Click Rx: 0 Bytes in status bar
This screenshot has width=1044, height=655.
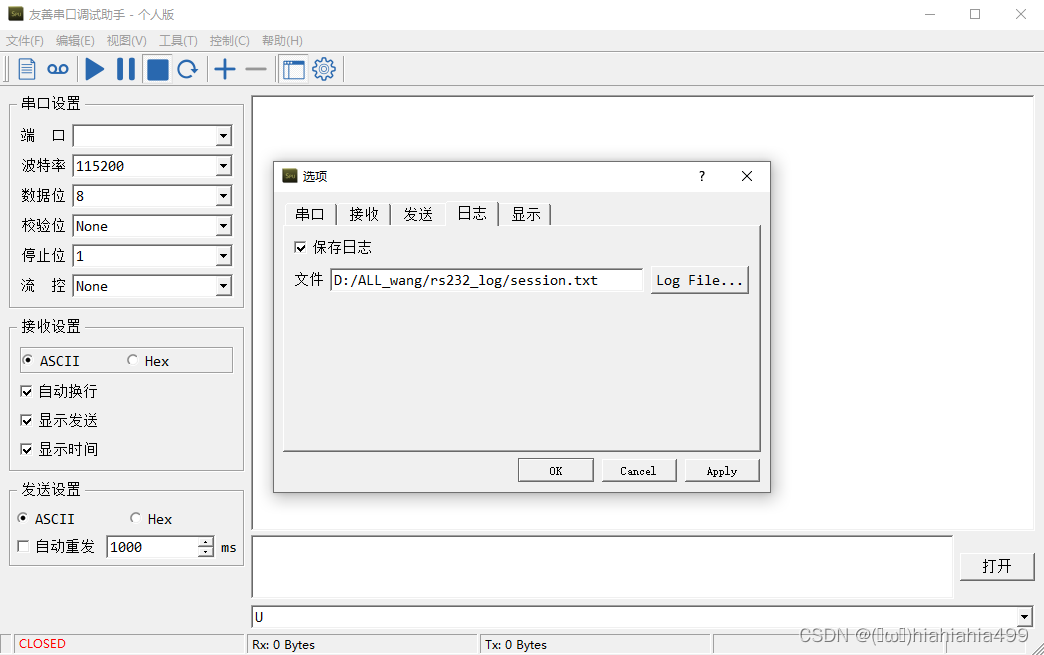tap(284, 644)
